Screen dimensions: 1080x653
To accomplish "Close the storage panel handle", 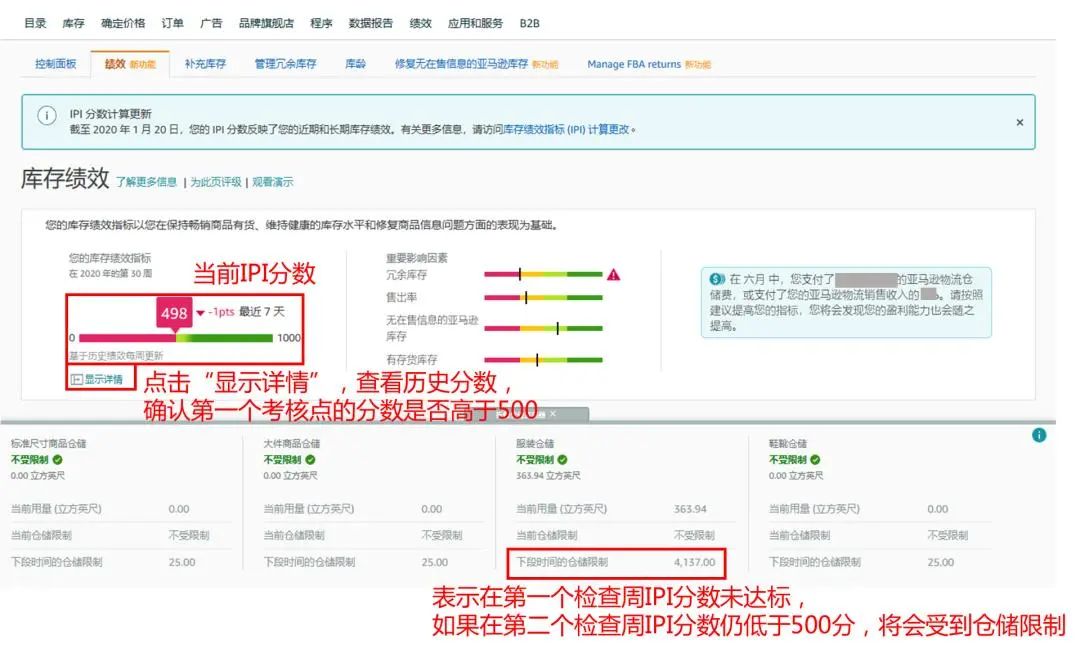I will [x=553, y=413].
